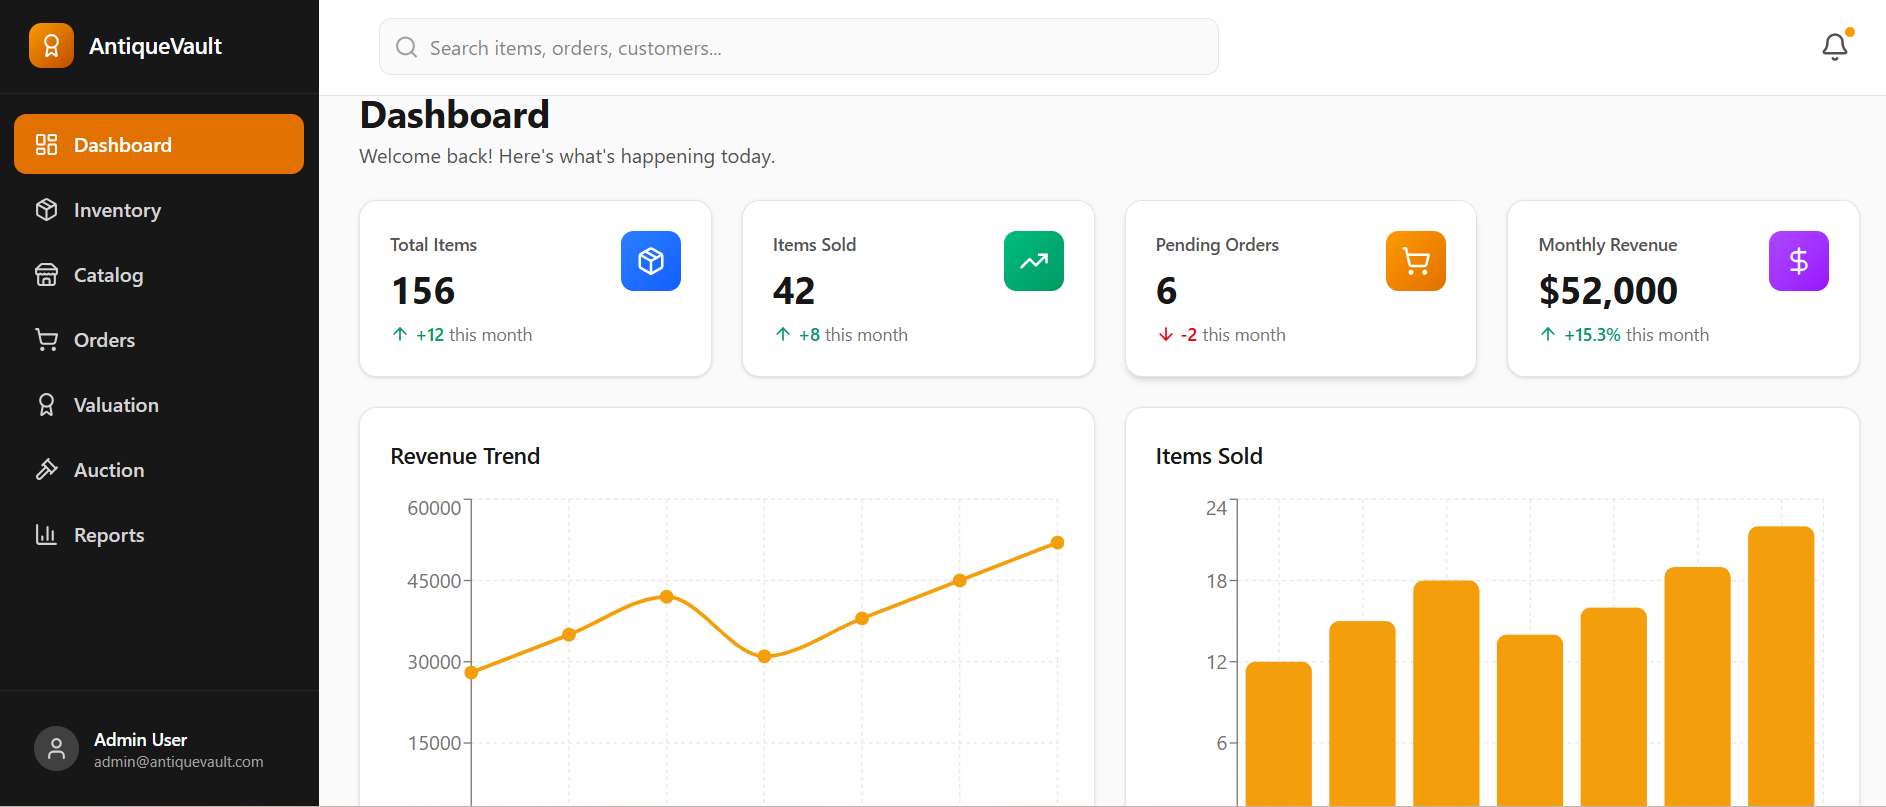Click the Monthly Revenue value "$52,000"

[x=1609, y=291]
